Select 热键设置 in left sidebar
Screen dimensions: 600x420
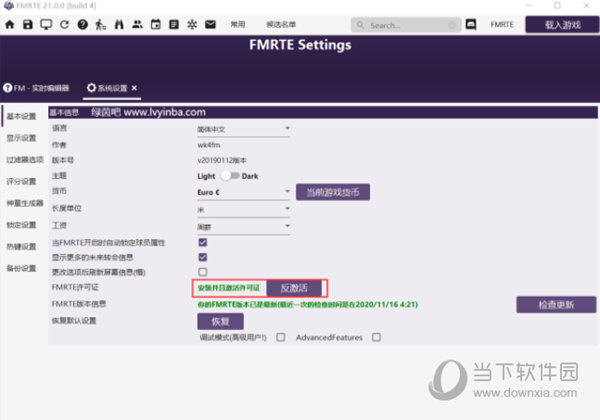(x=21, y=247)
